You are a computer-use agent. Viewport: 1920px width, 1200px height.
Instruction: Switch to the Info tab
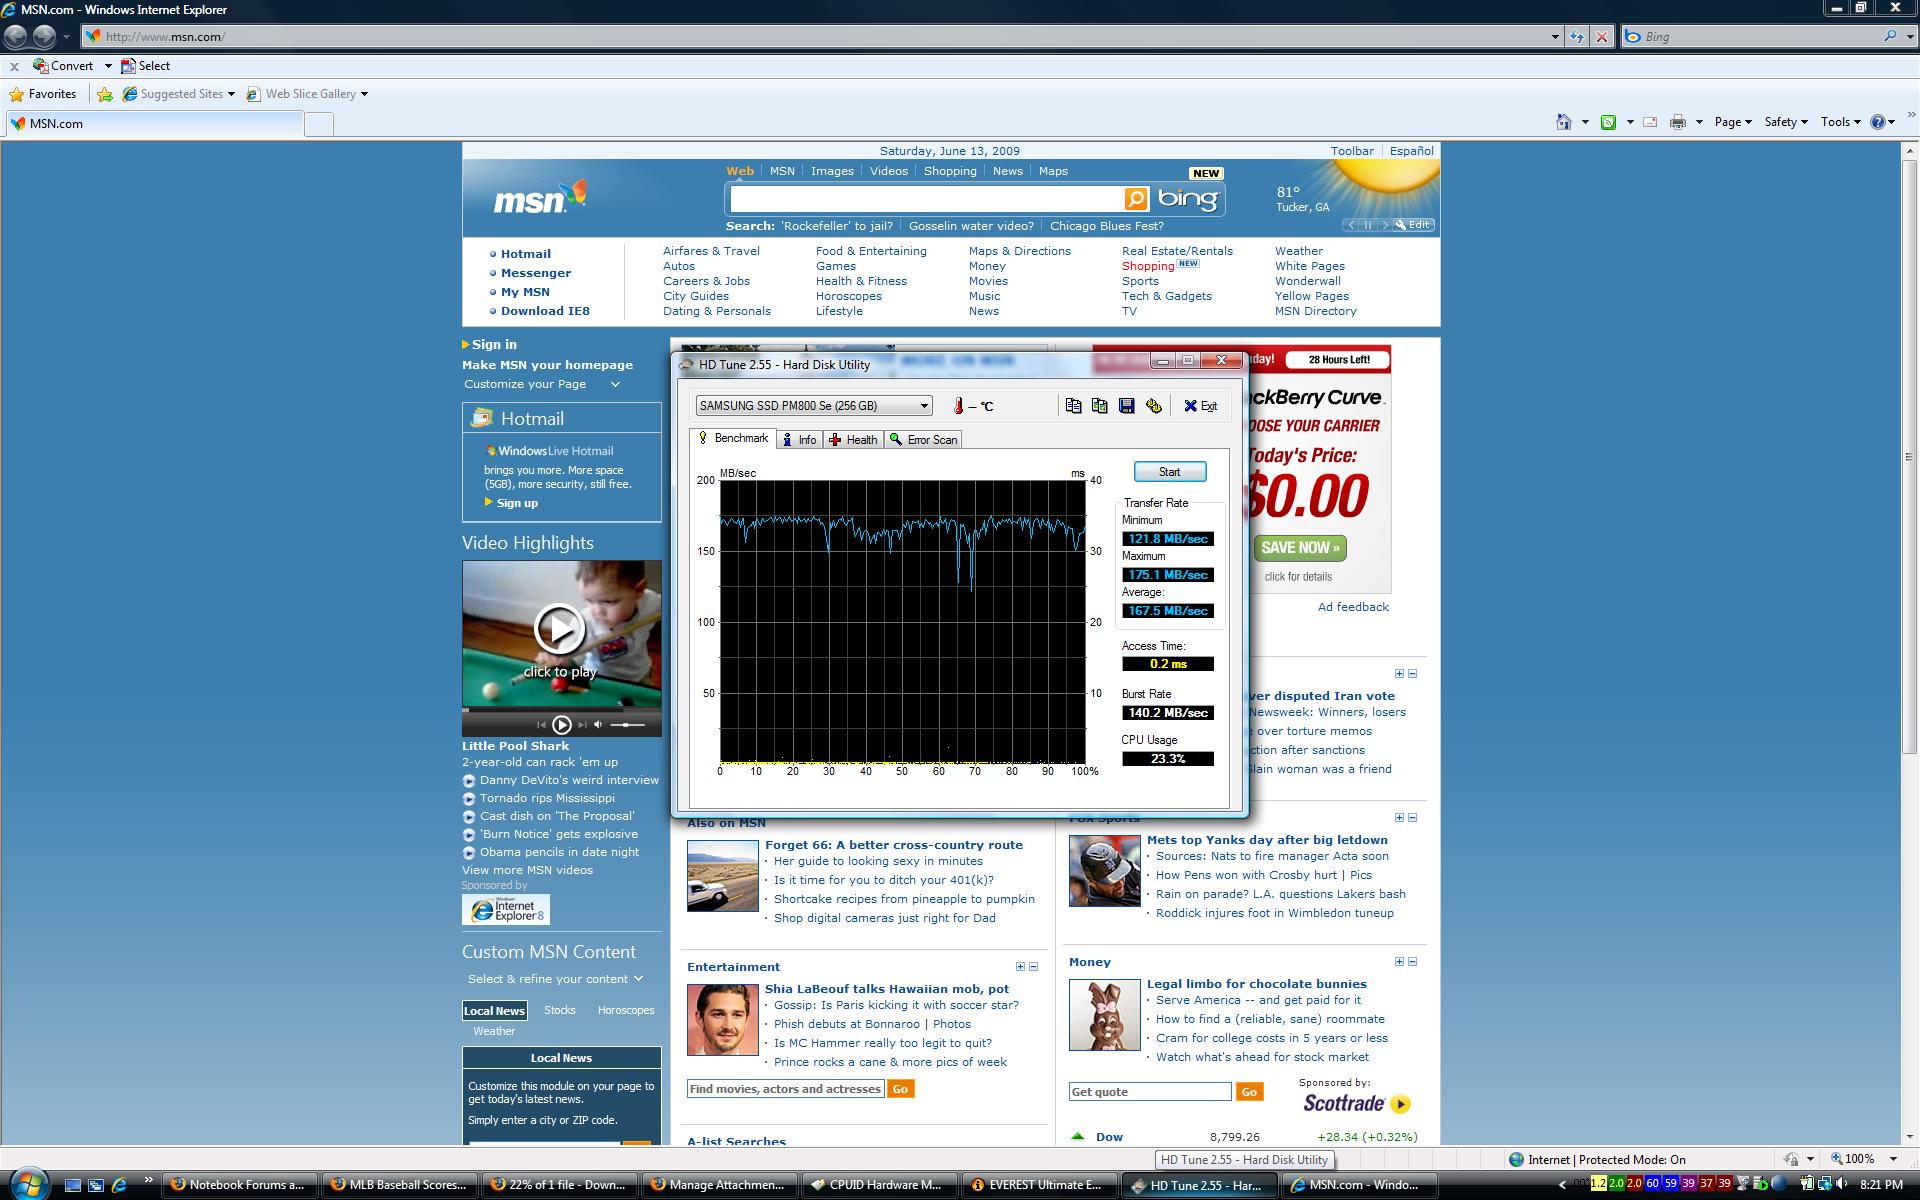pyautogui.click(x=800, y=439)
